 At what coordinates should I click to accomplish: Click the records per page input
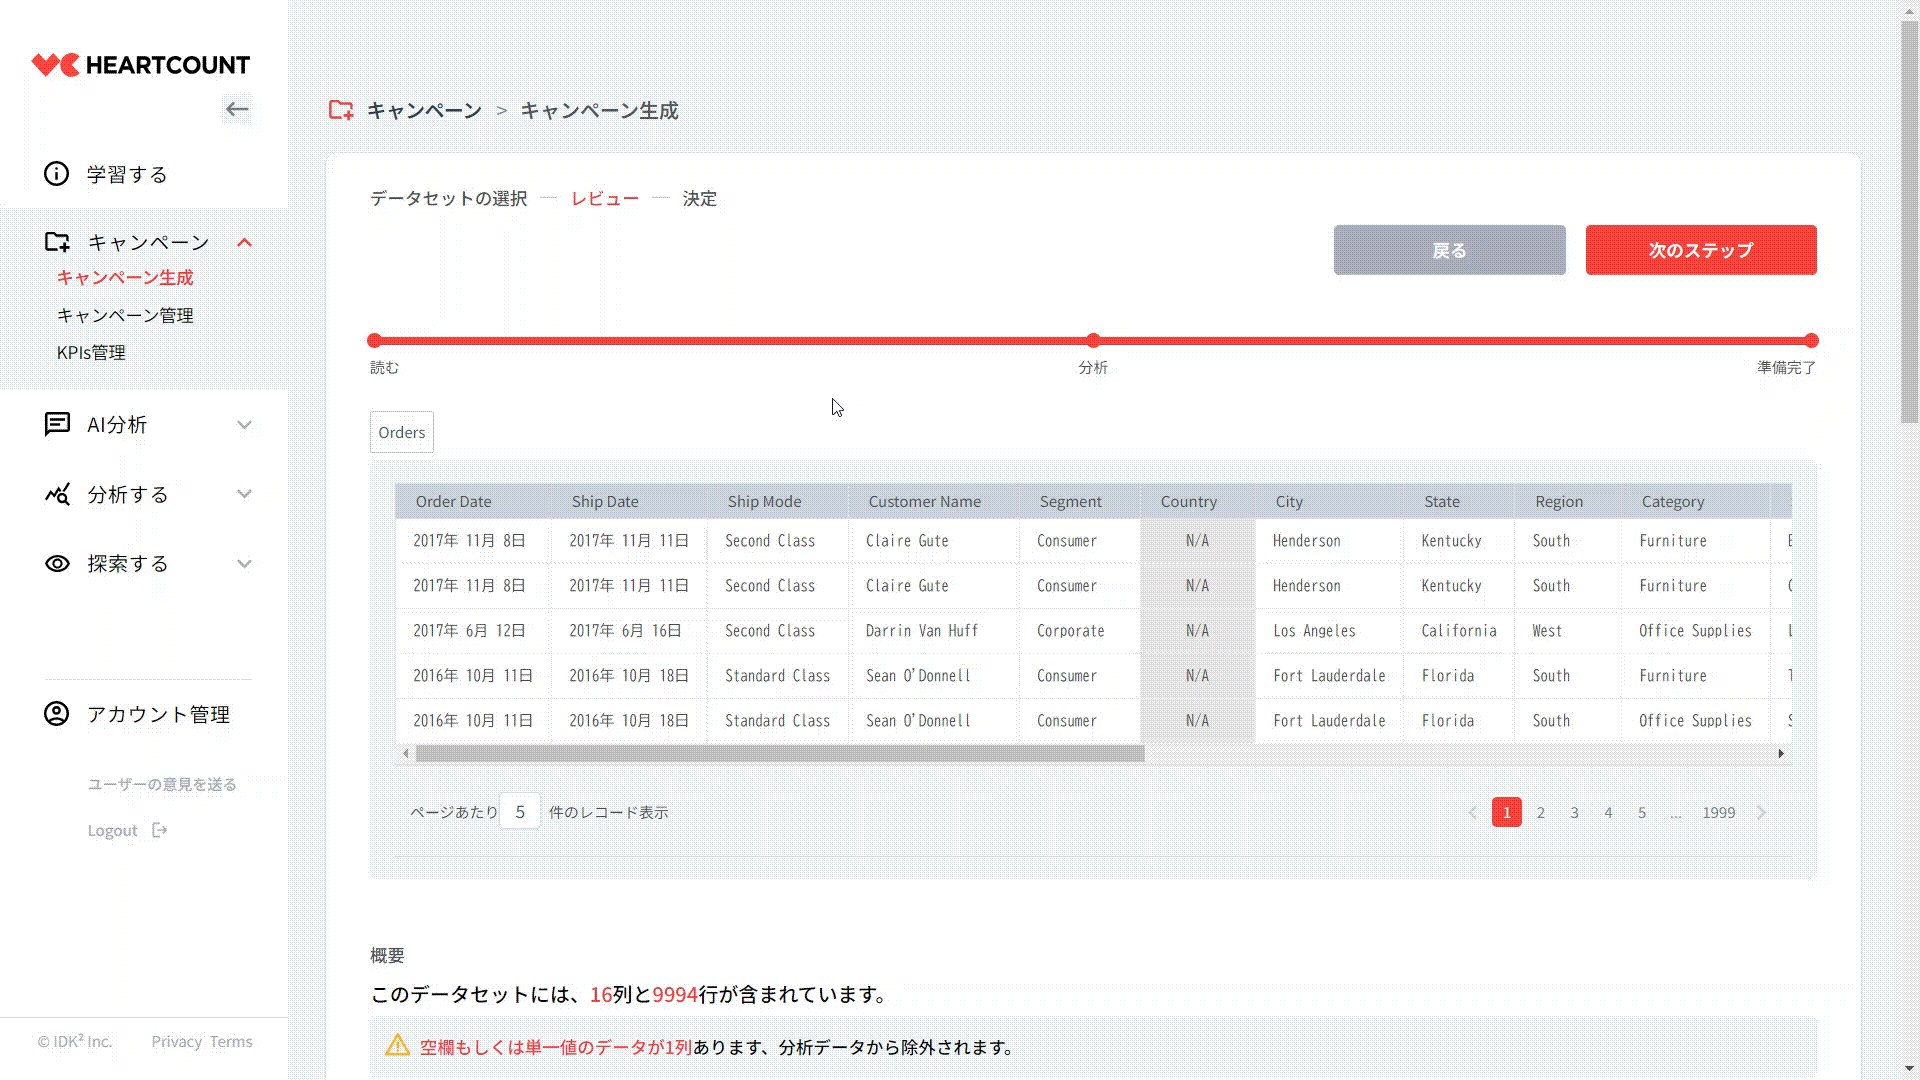point(520,812)
